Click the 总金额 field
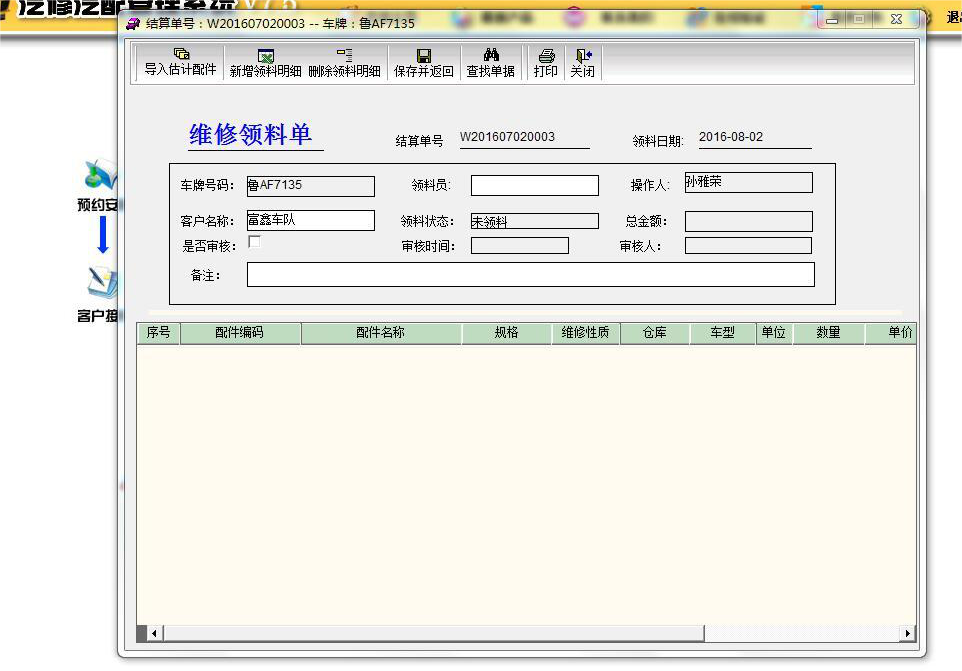The height and width of the screenshot is (671, 962). tap(748, 221)
